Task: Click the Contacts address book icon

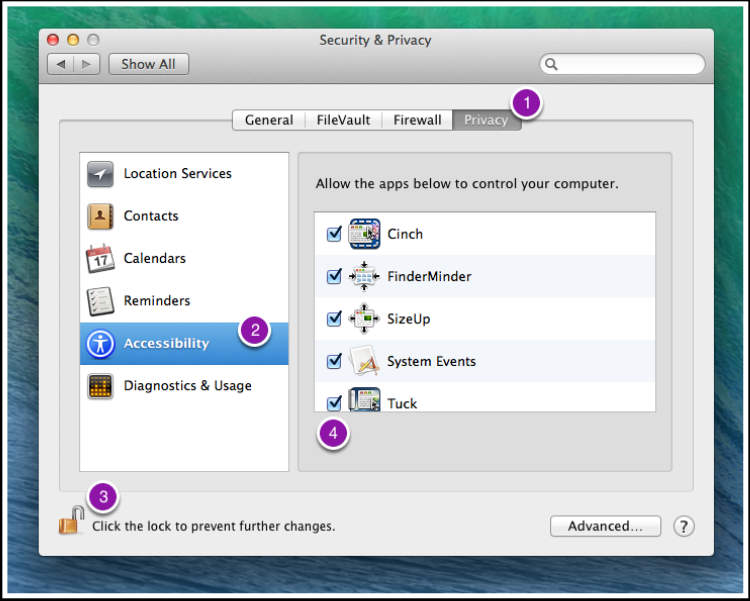Action: pos(100,216)
